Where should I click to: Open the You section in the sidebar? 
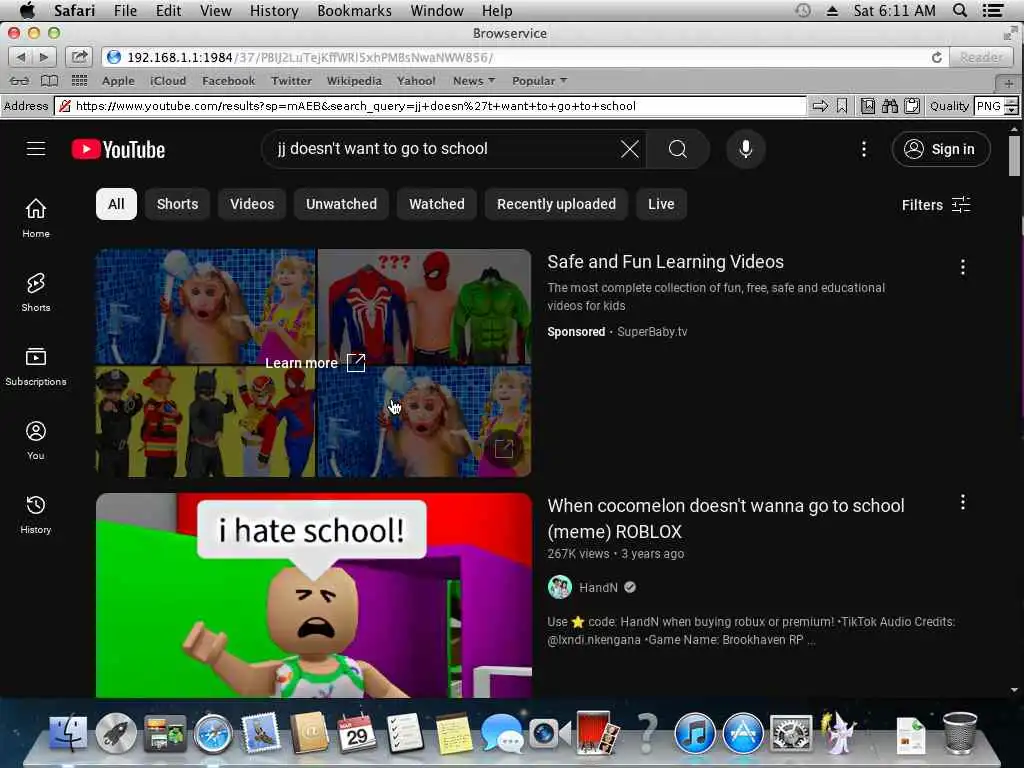point(36,440)
